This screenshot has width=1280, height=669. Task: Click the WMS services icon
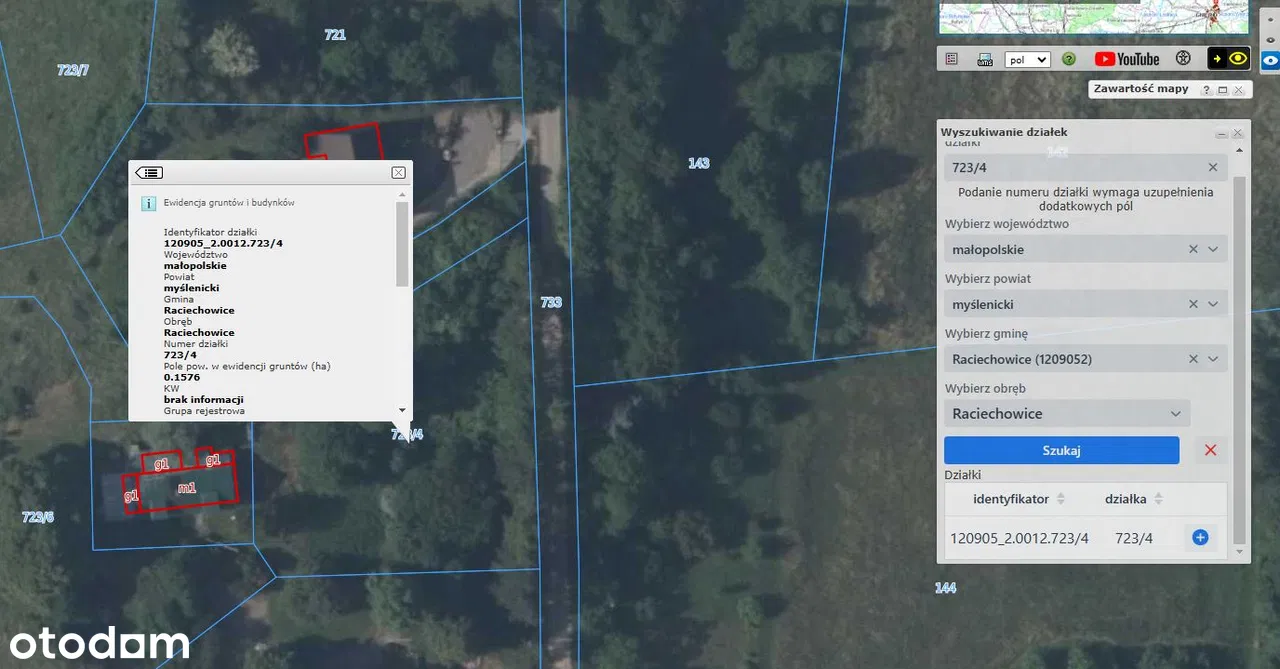coord(985,59)
